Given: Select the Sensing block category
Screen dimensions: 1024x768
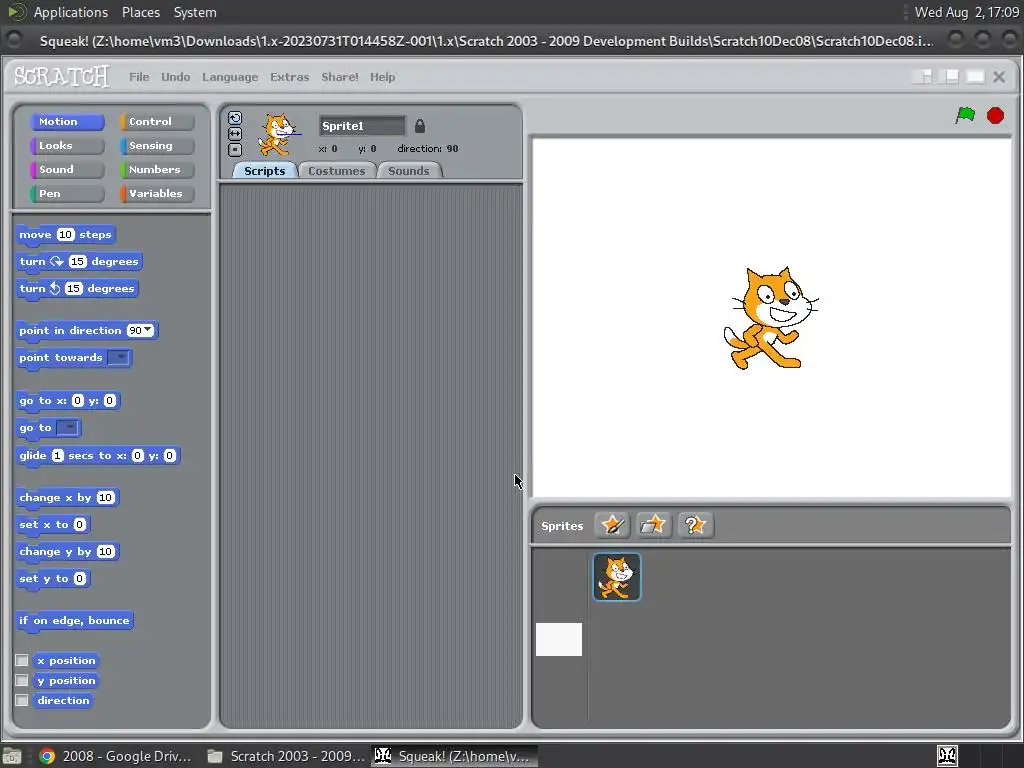Looking at the screenshot, I should [157, 146].
